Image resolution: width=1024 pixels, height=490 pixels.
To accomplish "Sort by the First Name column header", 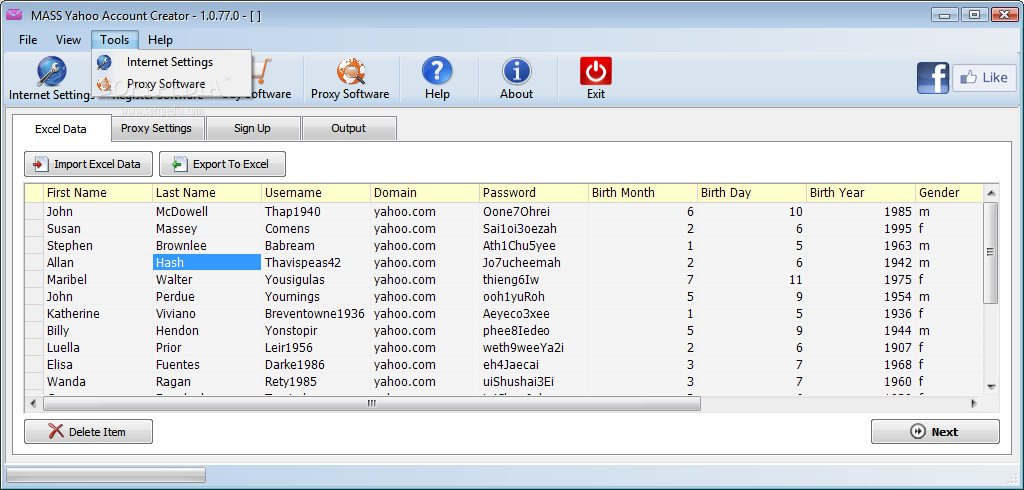I will (98, 193).
